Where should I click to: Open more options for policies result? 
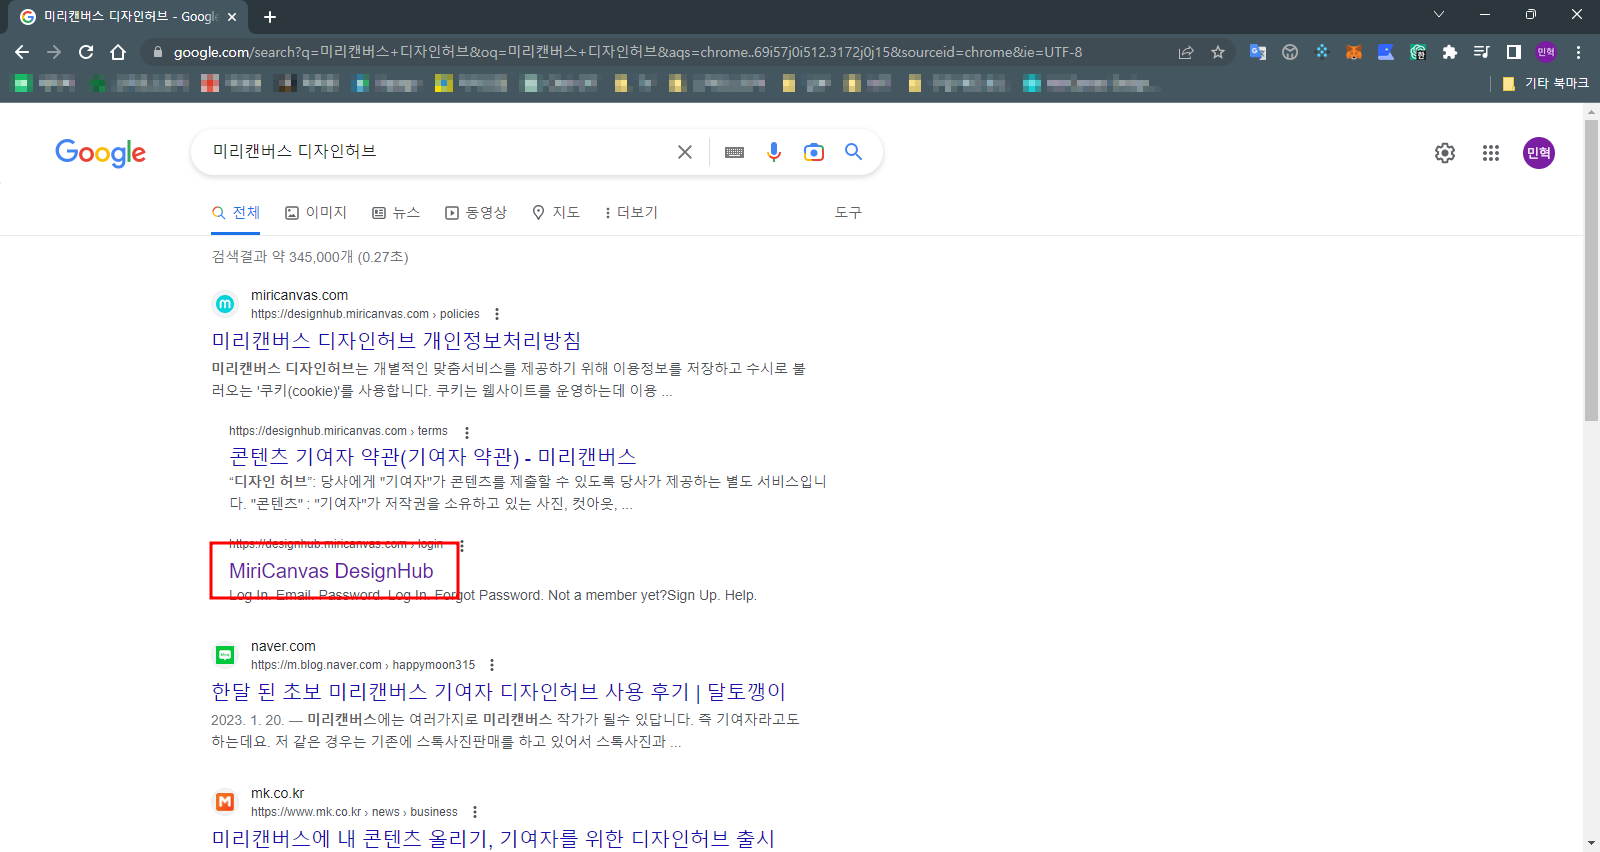(496, 314)
